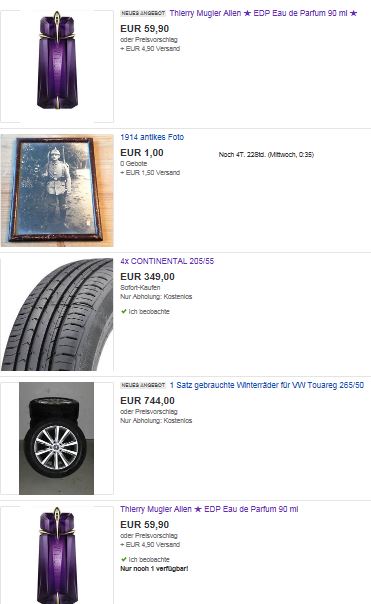Click Ich beobachte under the last perfume

pos(149,560)
